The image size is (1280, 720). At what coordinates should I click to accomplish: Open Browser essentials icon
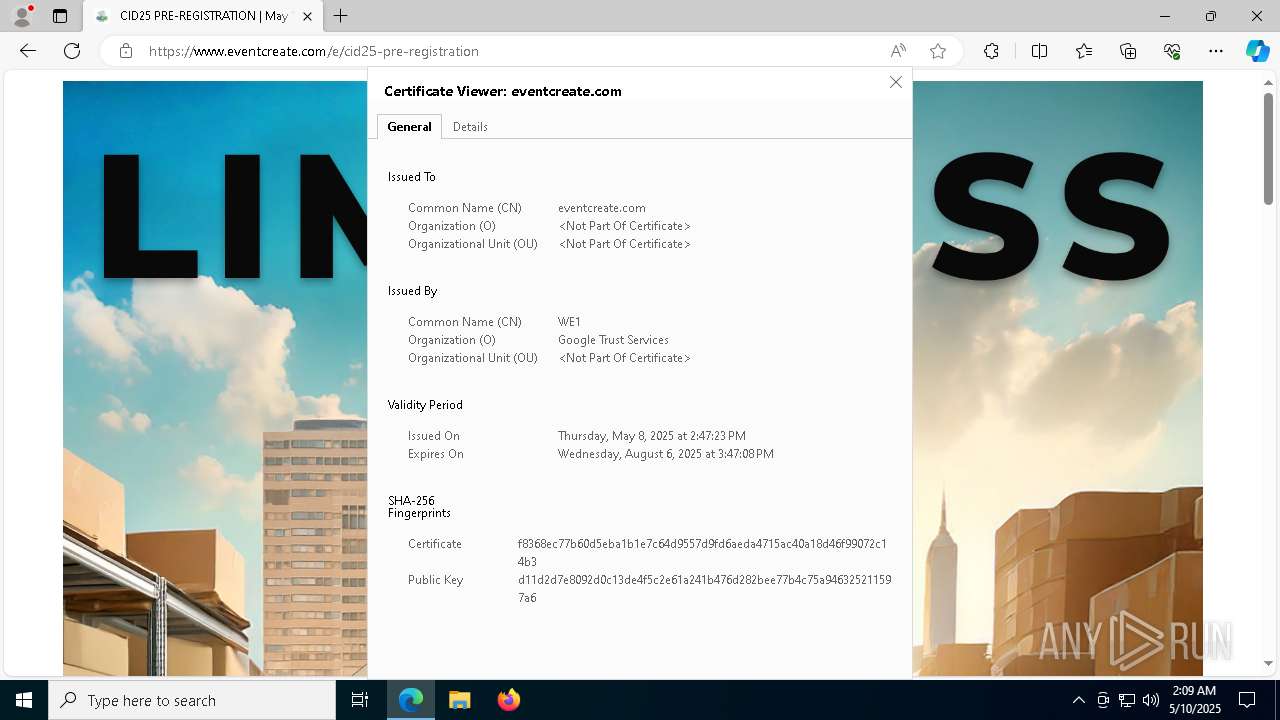point(1172,51)
